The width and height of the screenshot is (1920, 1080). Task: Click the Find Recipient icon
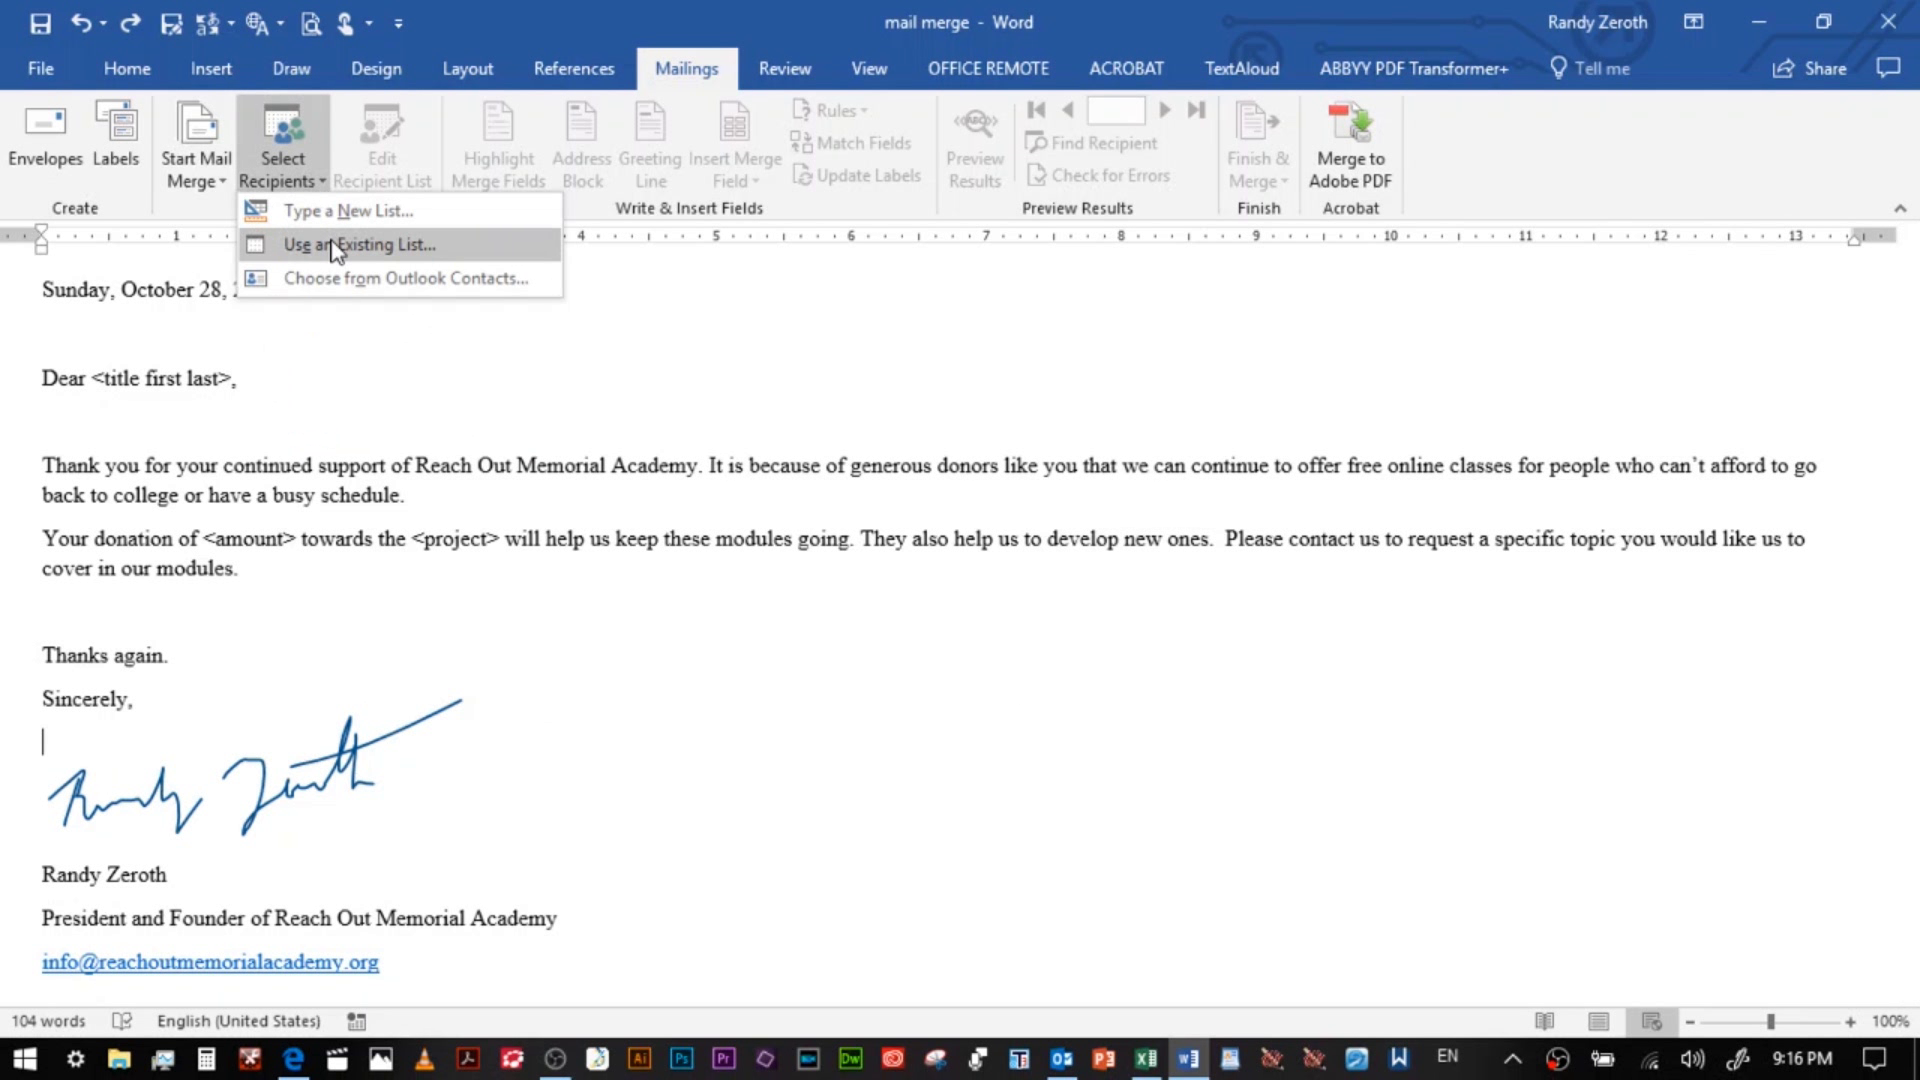pyautogui.click(x=1092, y=142)
